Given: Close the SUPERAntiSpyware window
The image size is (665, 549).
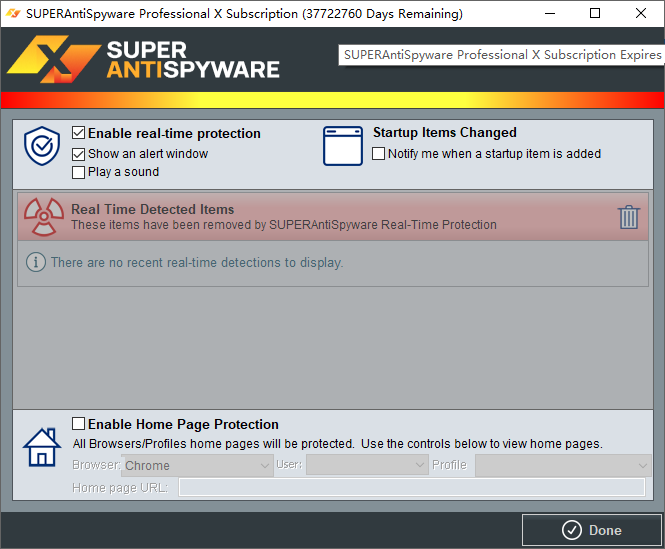Looking at the screenshot, I should click(641, 13).
